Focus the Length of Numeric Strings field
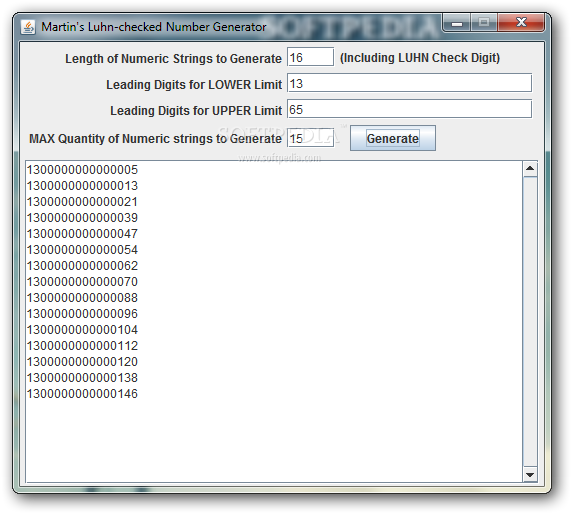The width and height of the screenshot is (572, 514). click(x=310, y=57)
